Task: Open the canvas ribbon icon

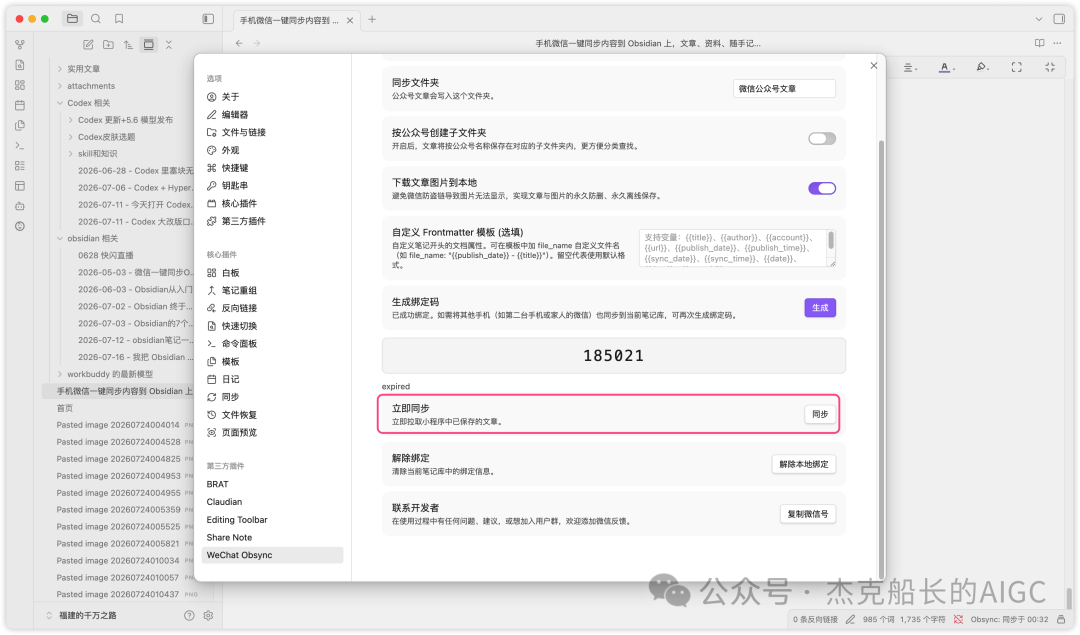Action: [20, 85]
